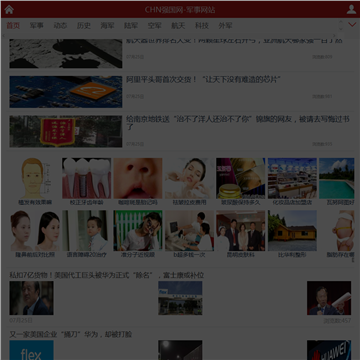
Task: Switch to the 航天 tab
Action: pos(178,26)
